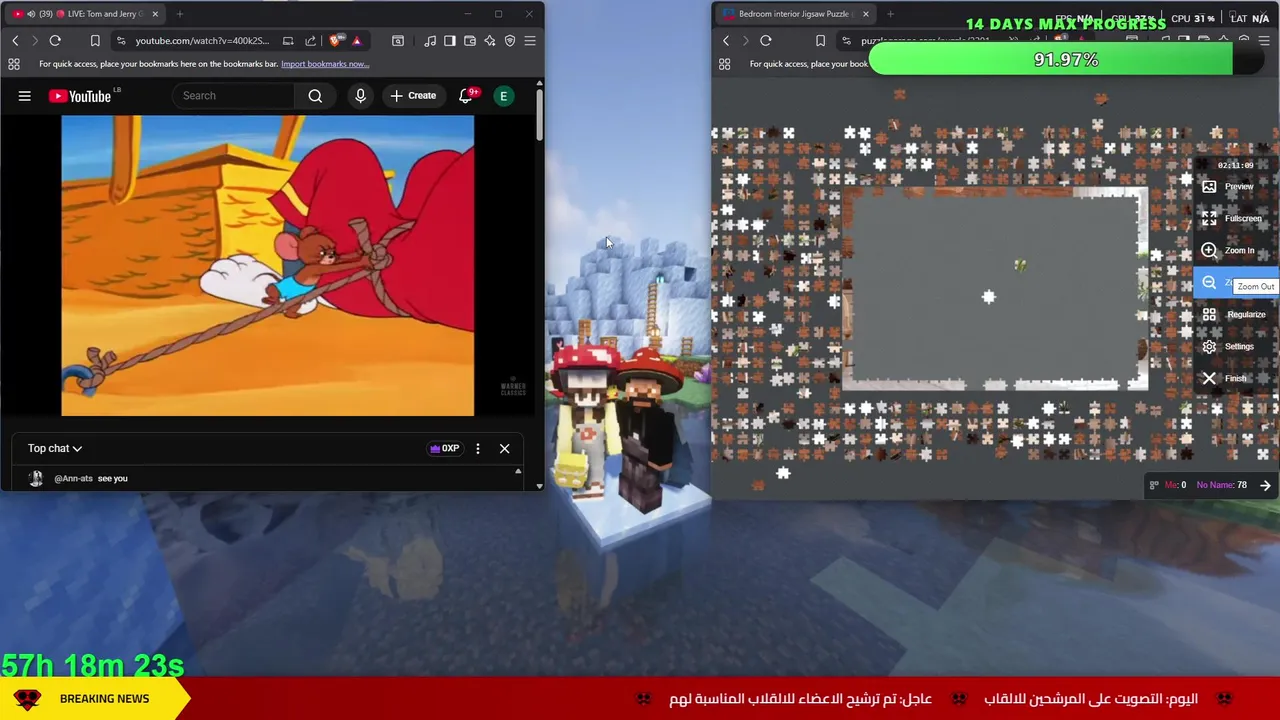Click back arrow in puzzle browser window

coord(726,41)
